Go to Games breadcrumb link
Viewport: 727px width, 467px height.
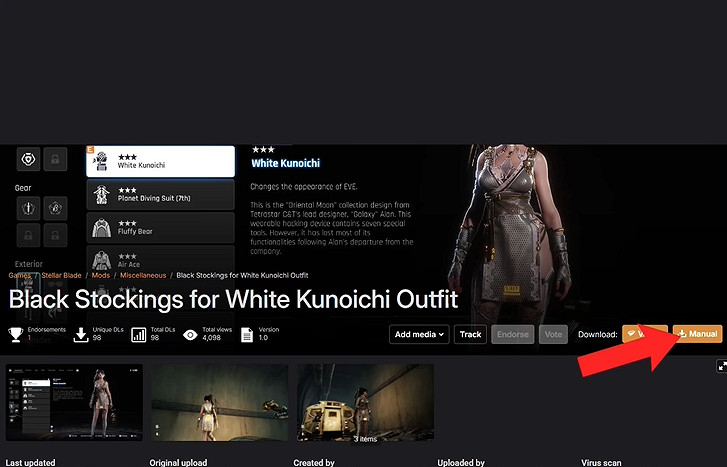(x=20, y=275)
